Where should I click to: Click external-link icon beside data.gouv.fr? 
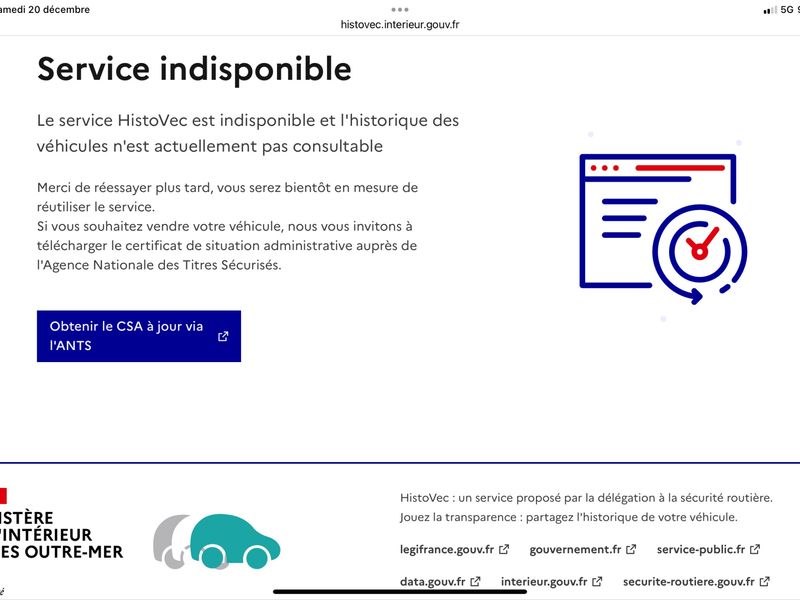click(x=476, y=581)
